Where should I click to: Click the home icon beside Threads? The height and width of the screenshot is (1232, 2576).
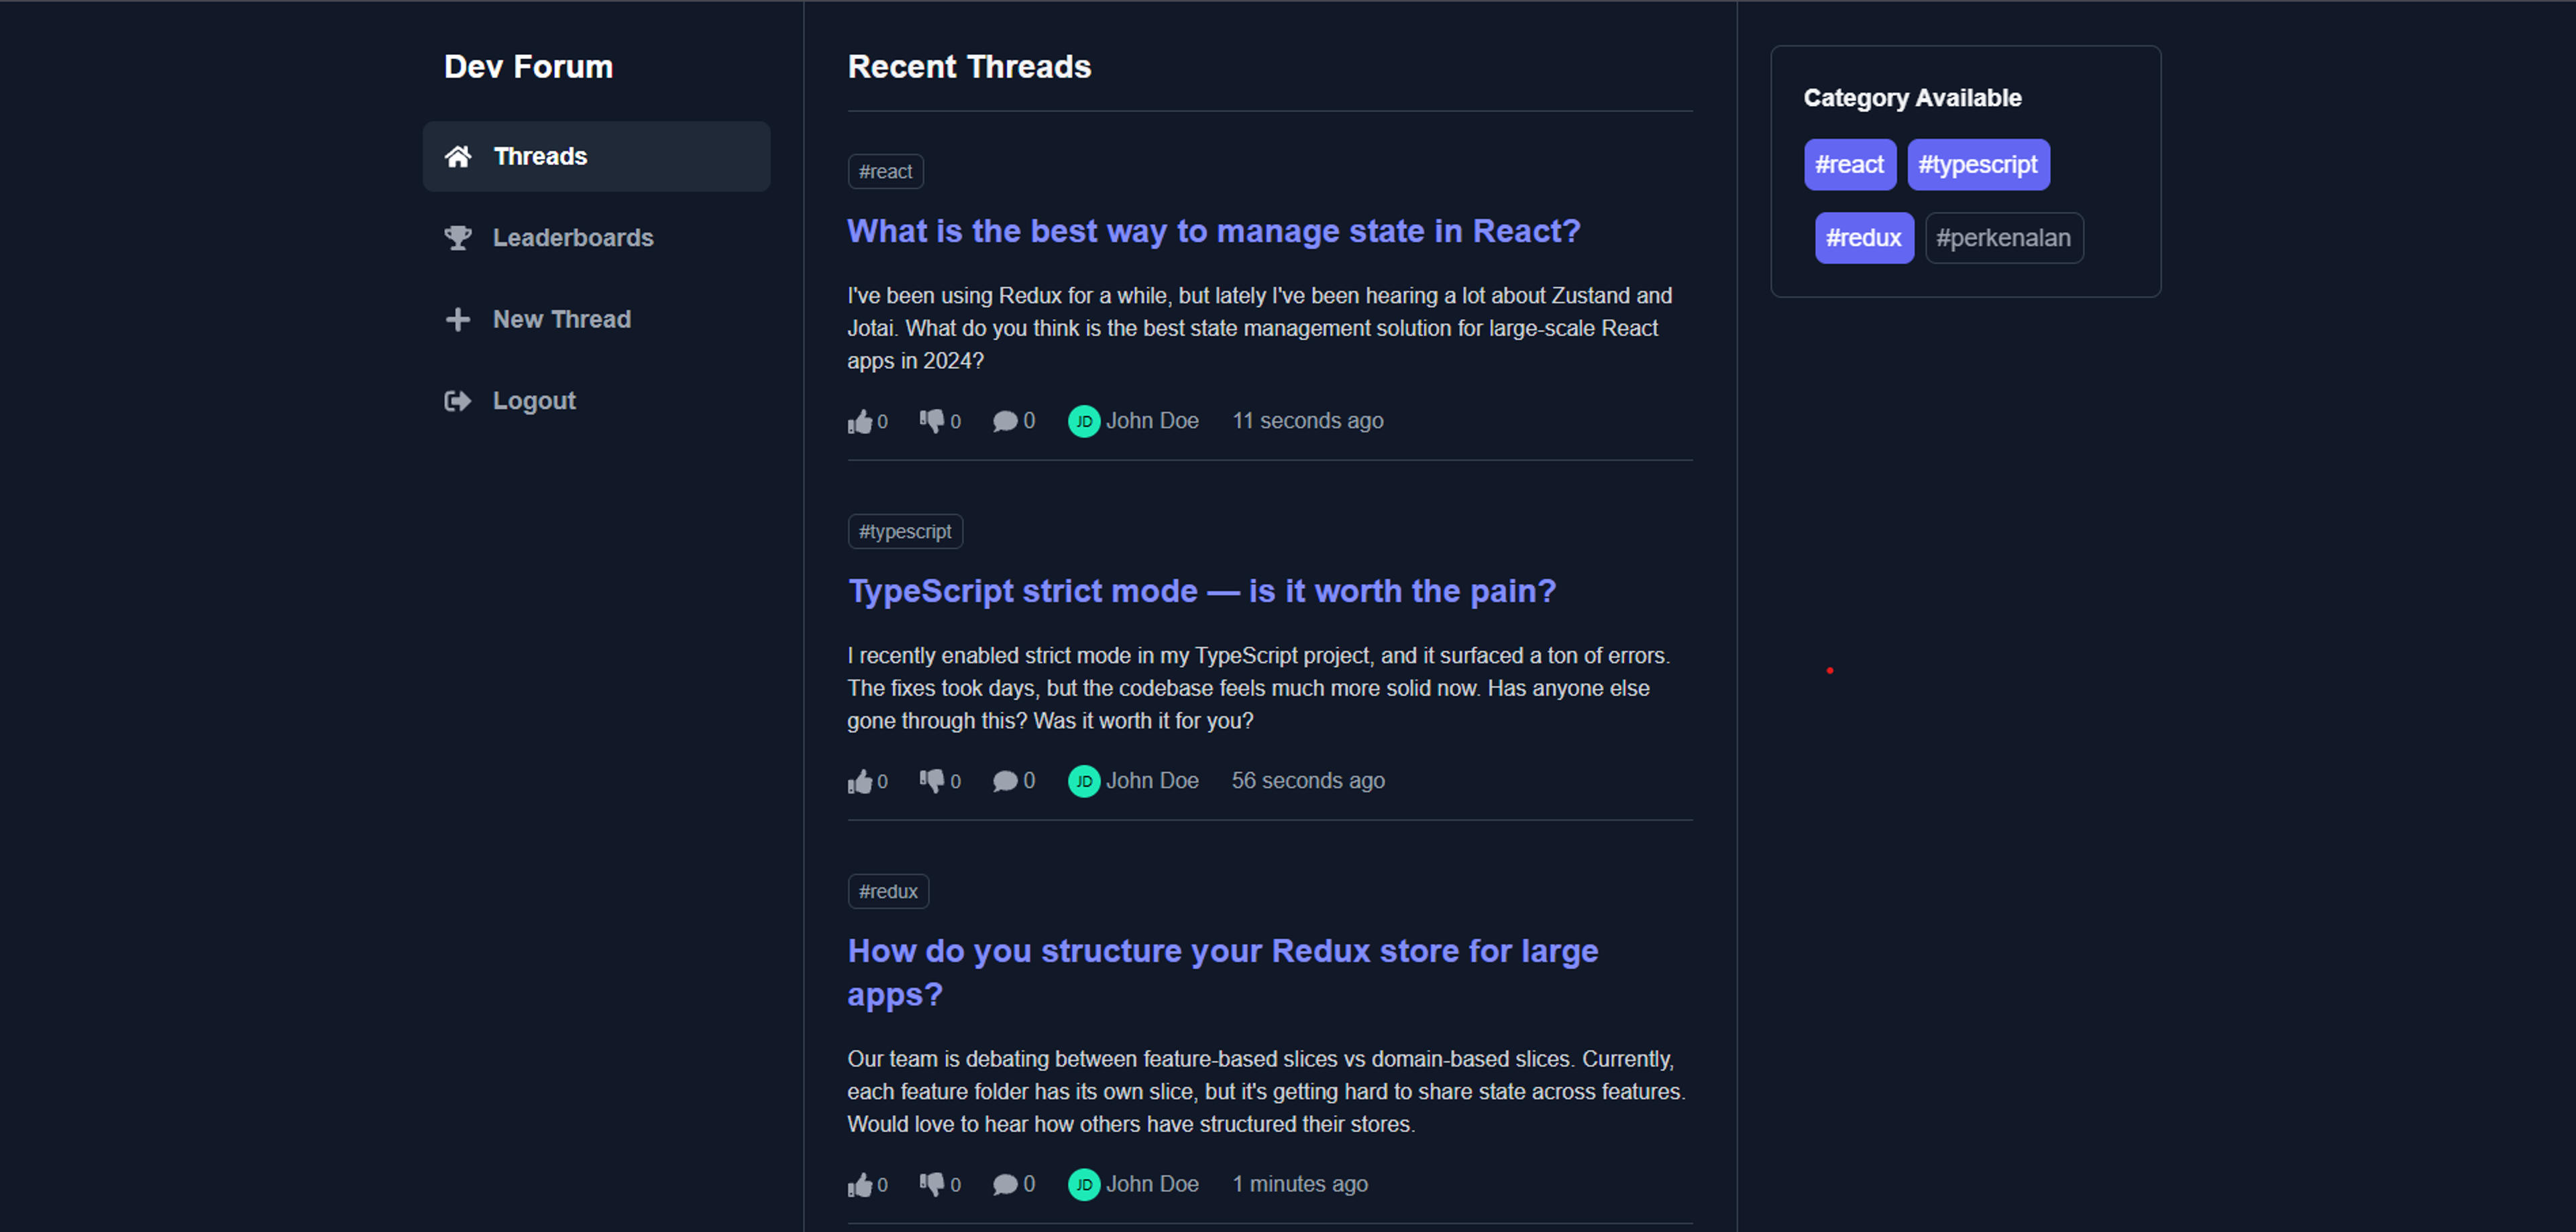458,156
